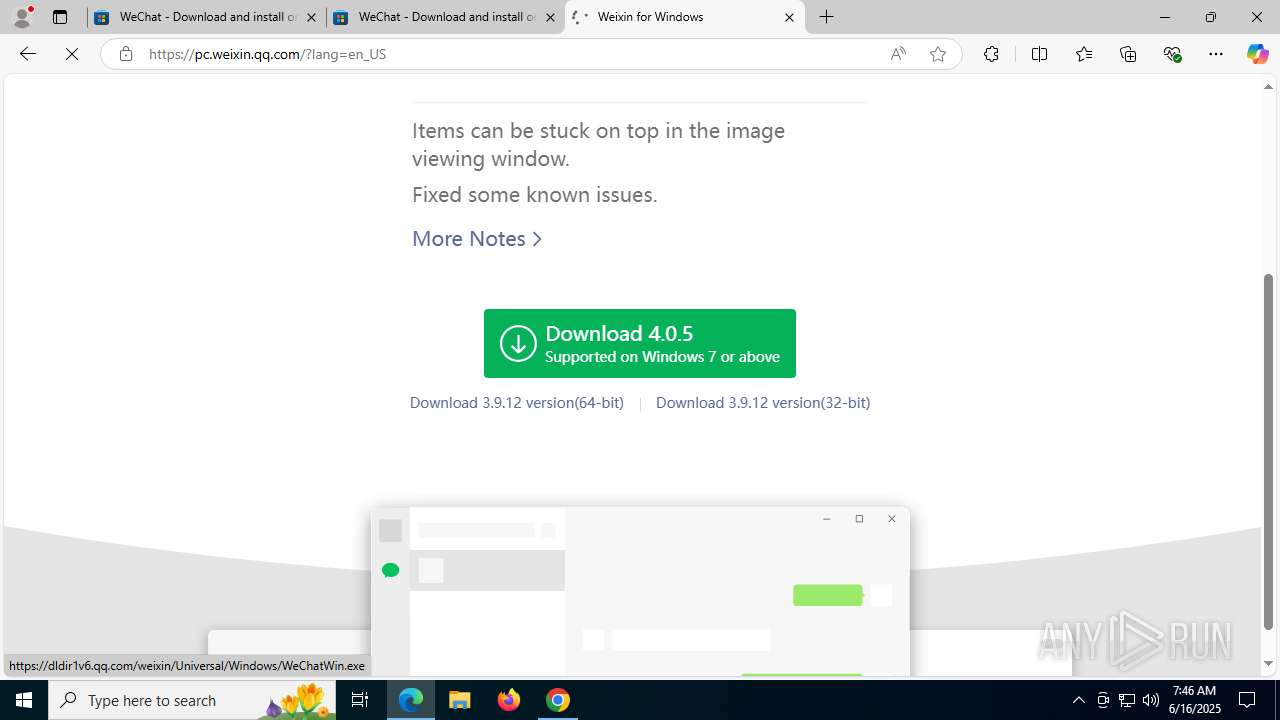Toggle the Split screen icon
Viewport: 1280px width, 720px height.
click(x=1039, y=54)
